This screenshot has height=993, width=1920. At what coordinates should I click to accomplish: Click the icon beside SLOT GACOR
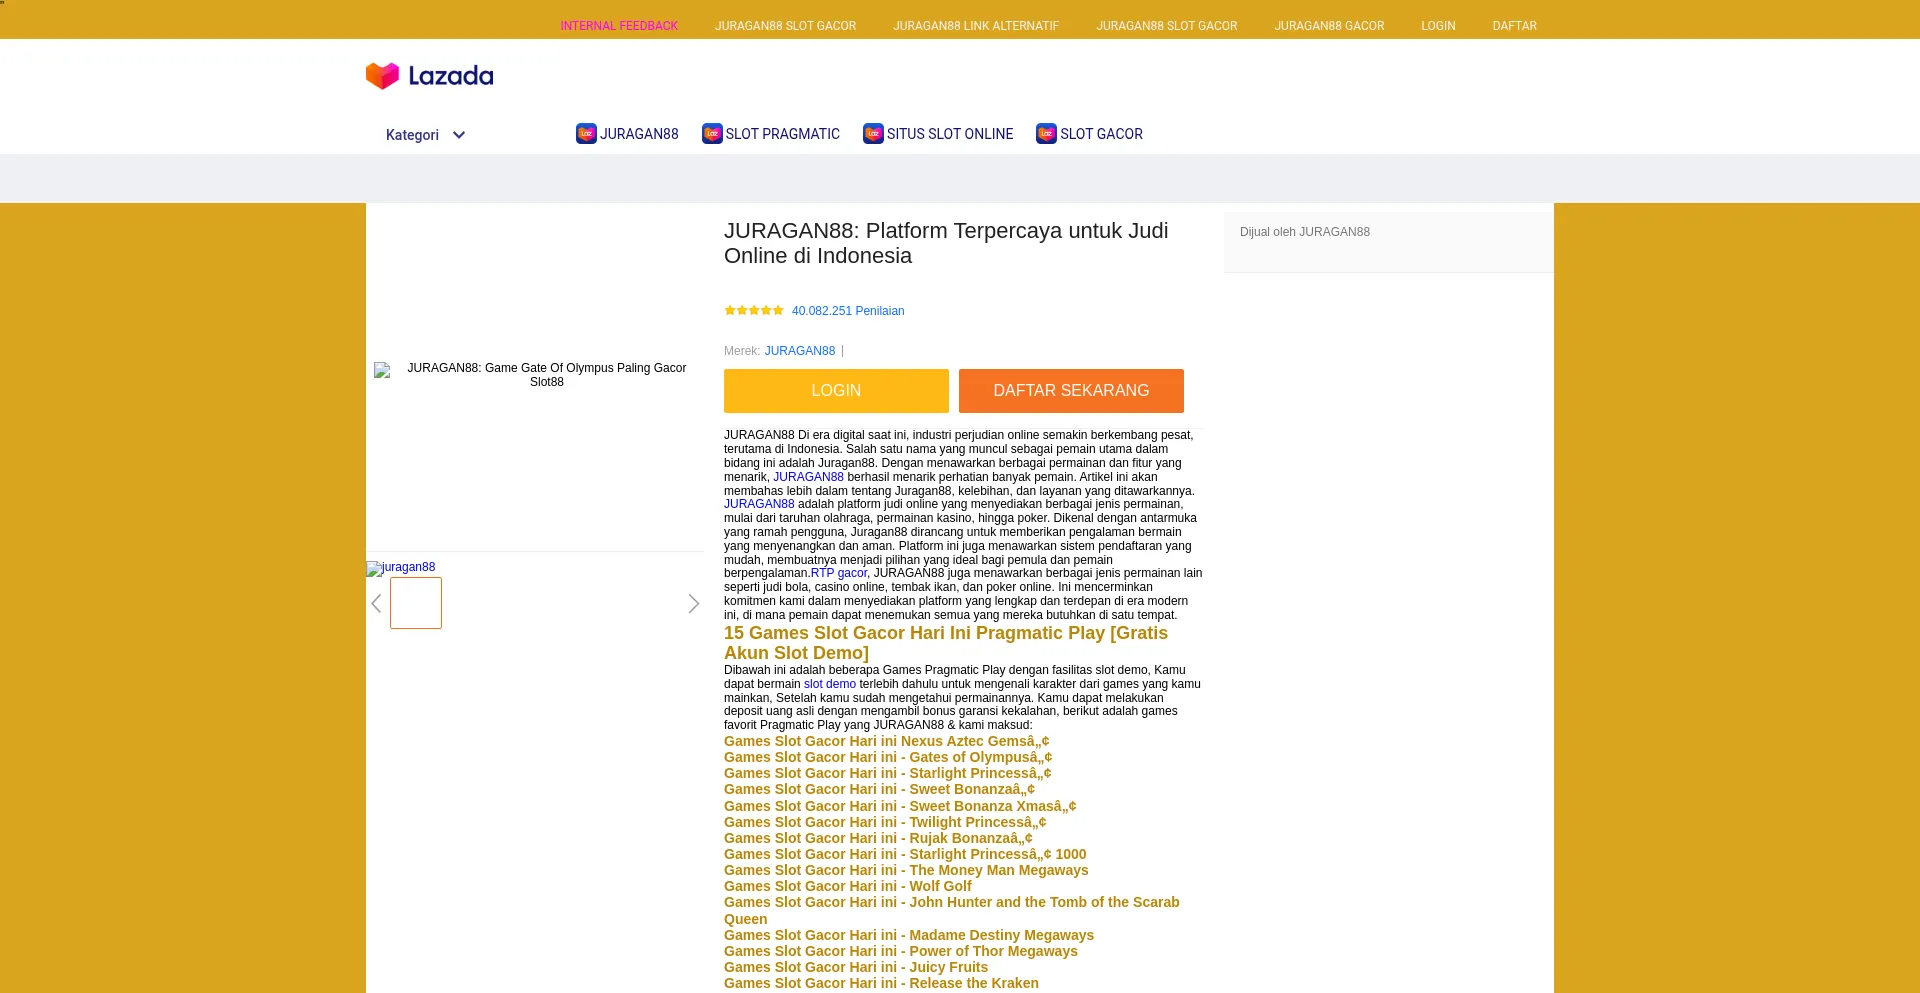click(x=1046, y=134)
